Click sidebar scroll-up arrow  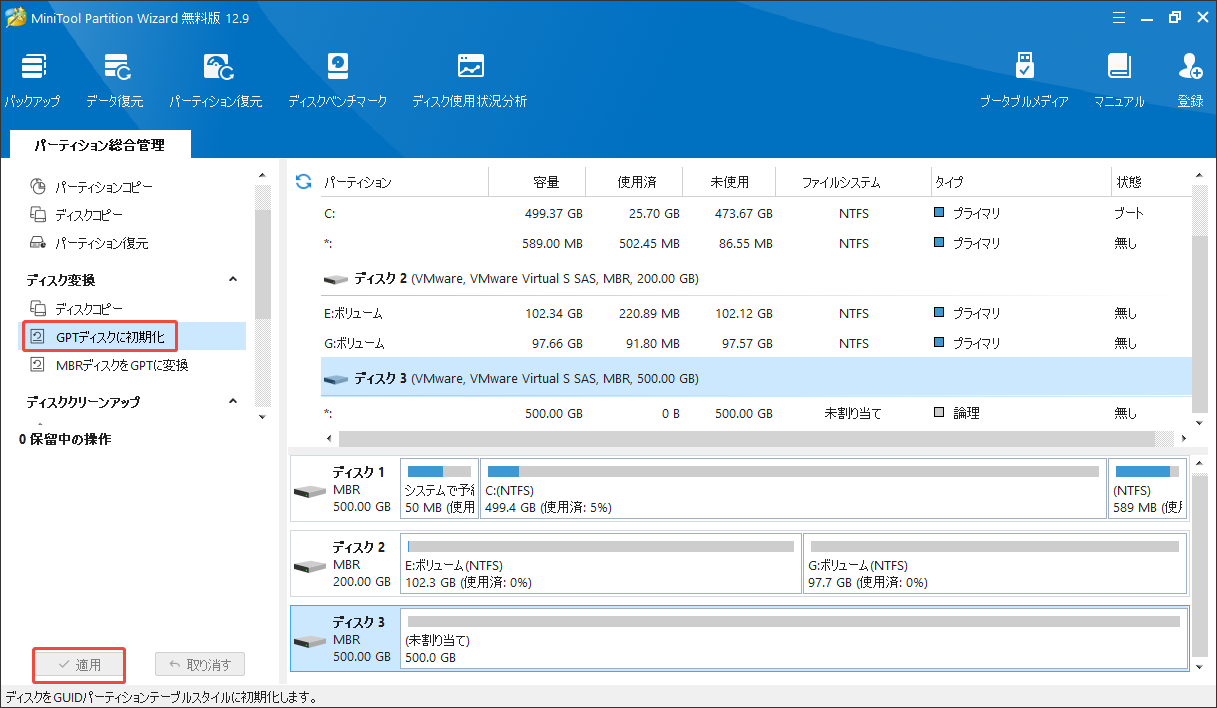tap(263, 176)
